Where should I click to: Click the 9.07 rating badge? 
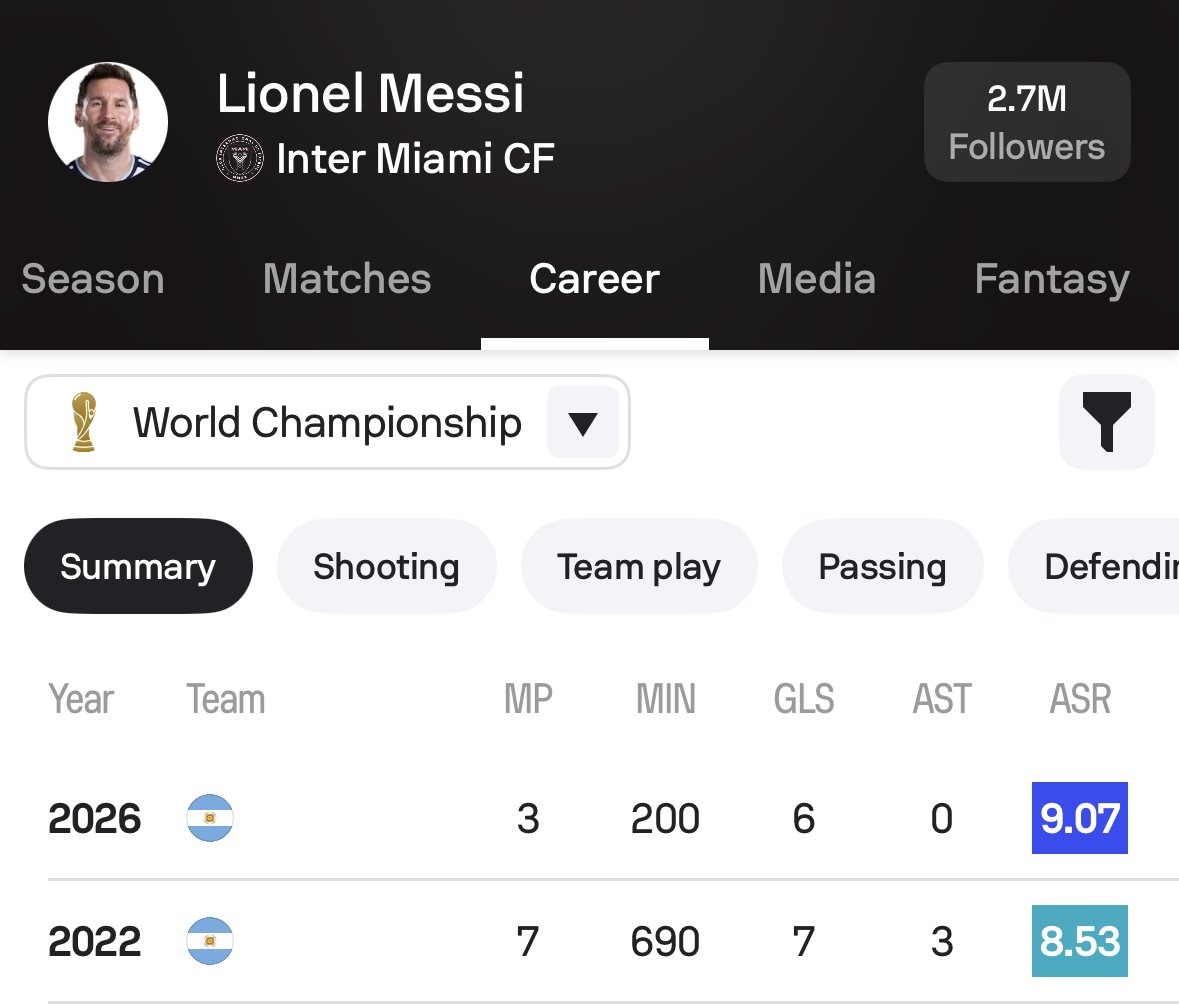pyautogui.click(x=1080, y=817)
